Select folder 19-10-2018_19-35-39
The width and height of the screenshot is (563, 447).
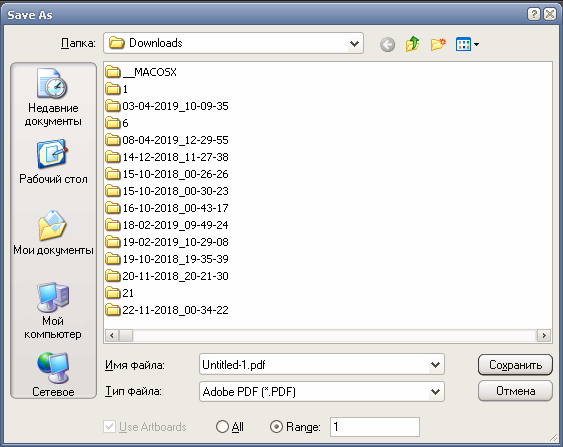coord(167,259)
